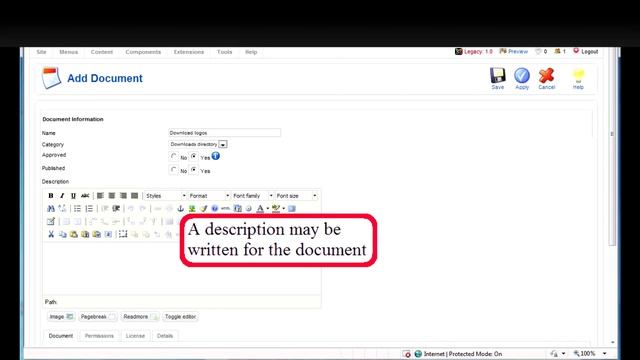Cut selected text with scissors icon
Viewport: 640px width, 360px height.
coord(51,234)
